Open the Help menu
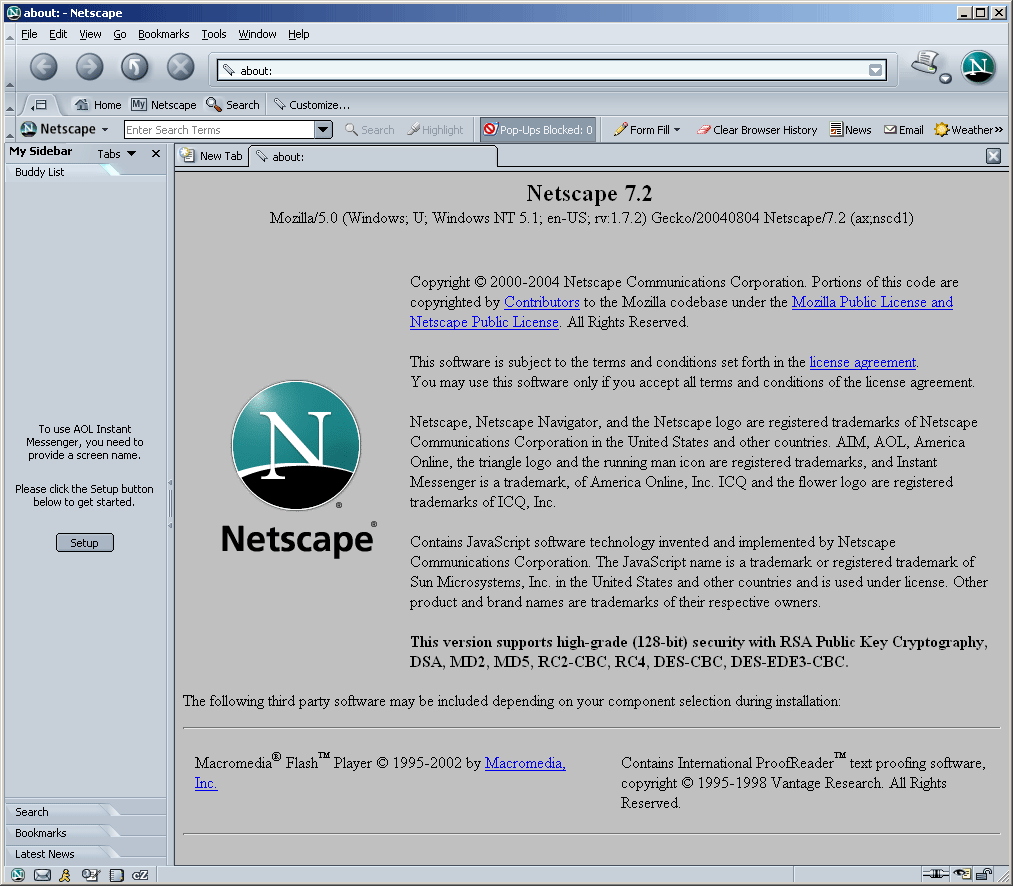Screen dimensions: 1013x886 click(298, 34)
